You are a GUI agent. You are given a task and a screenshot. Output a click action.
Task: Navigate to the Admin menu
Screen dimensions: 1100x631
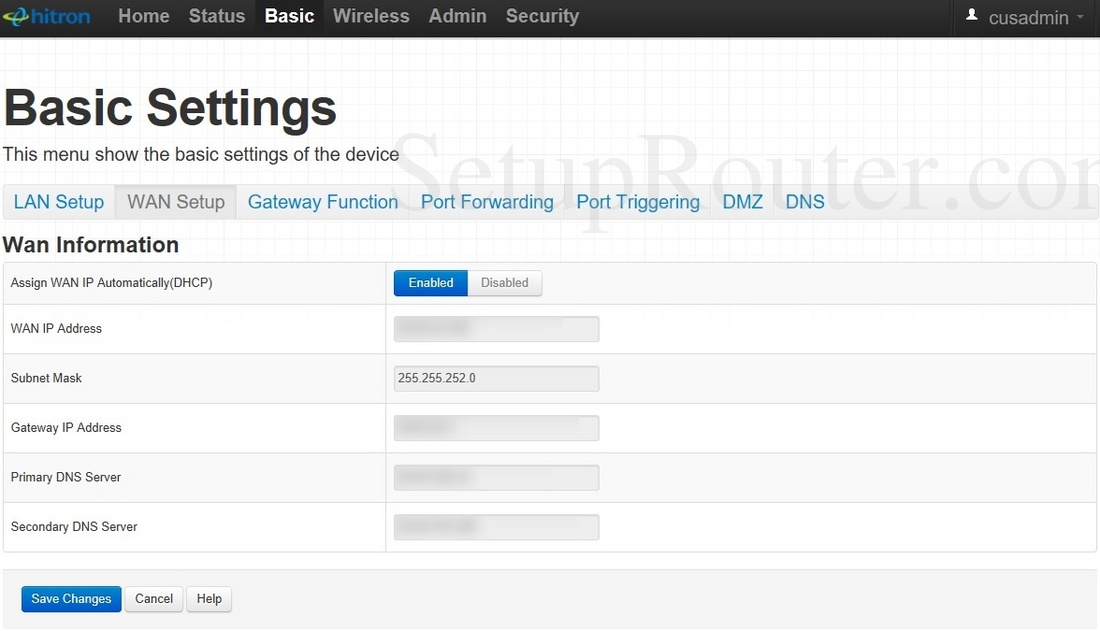457,17
